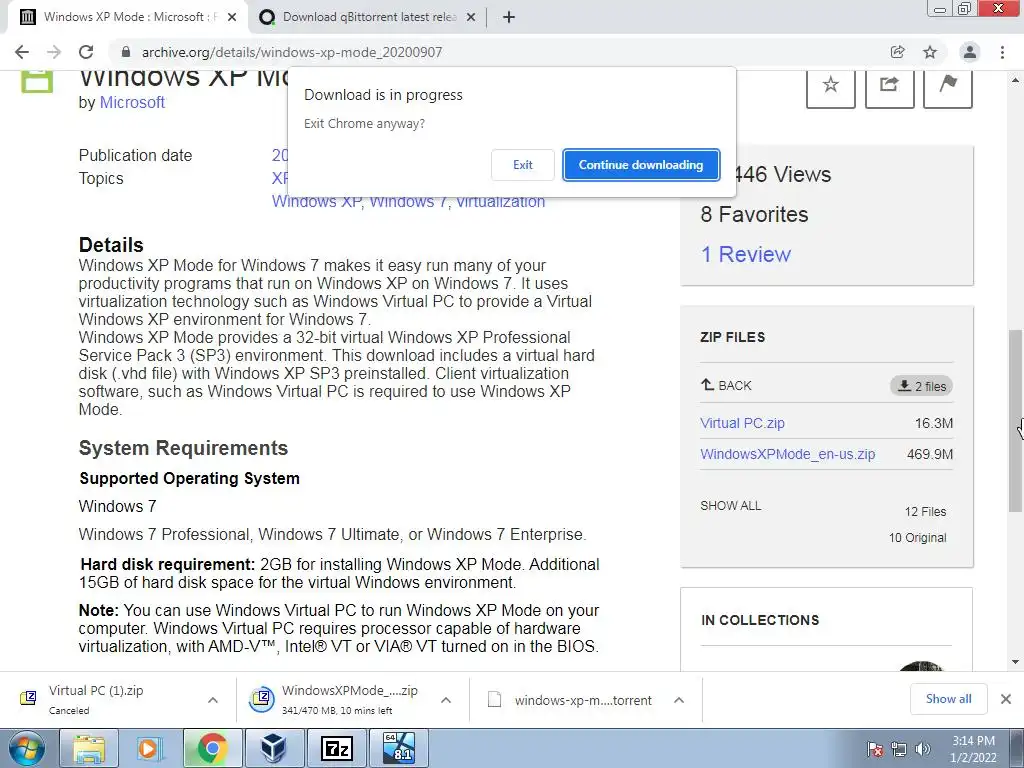1024x768 pixels.
Task: Expand options for Virtual PC (1).zip download
Action: pyautogui.click(x=213, y=700)
